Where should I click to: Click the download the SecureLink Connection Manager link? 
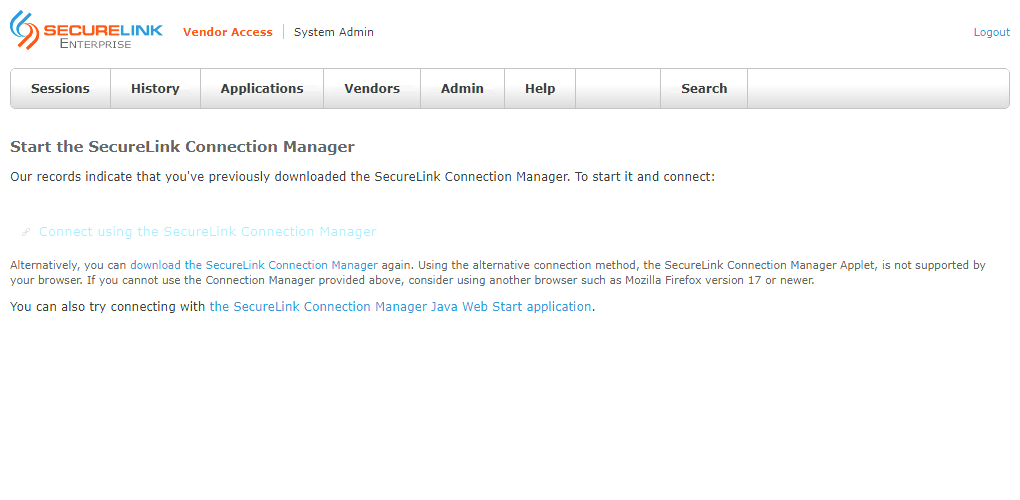coord(254,265)
